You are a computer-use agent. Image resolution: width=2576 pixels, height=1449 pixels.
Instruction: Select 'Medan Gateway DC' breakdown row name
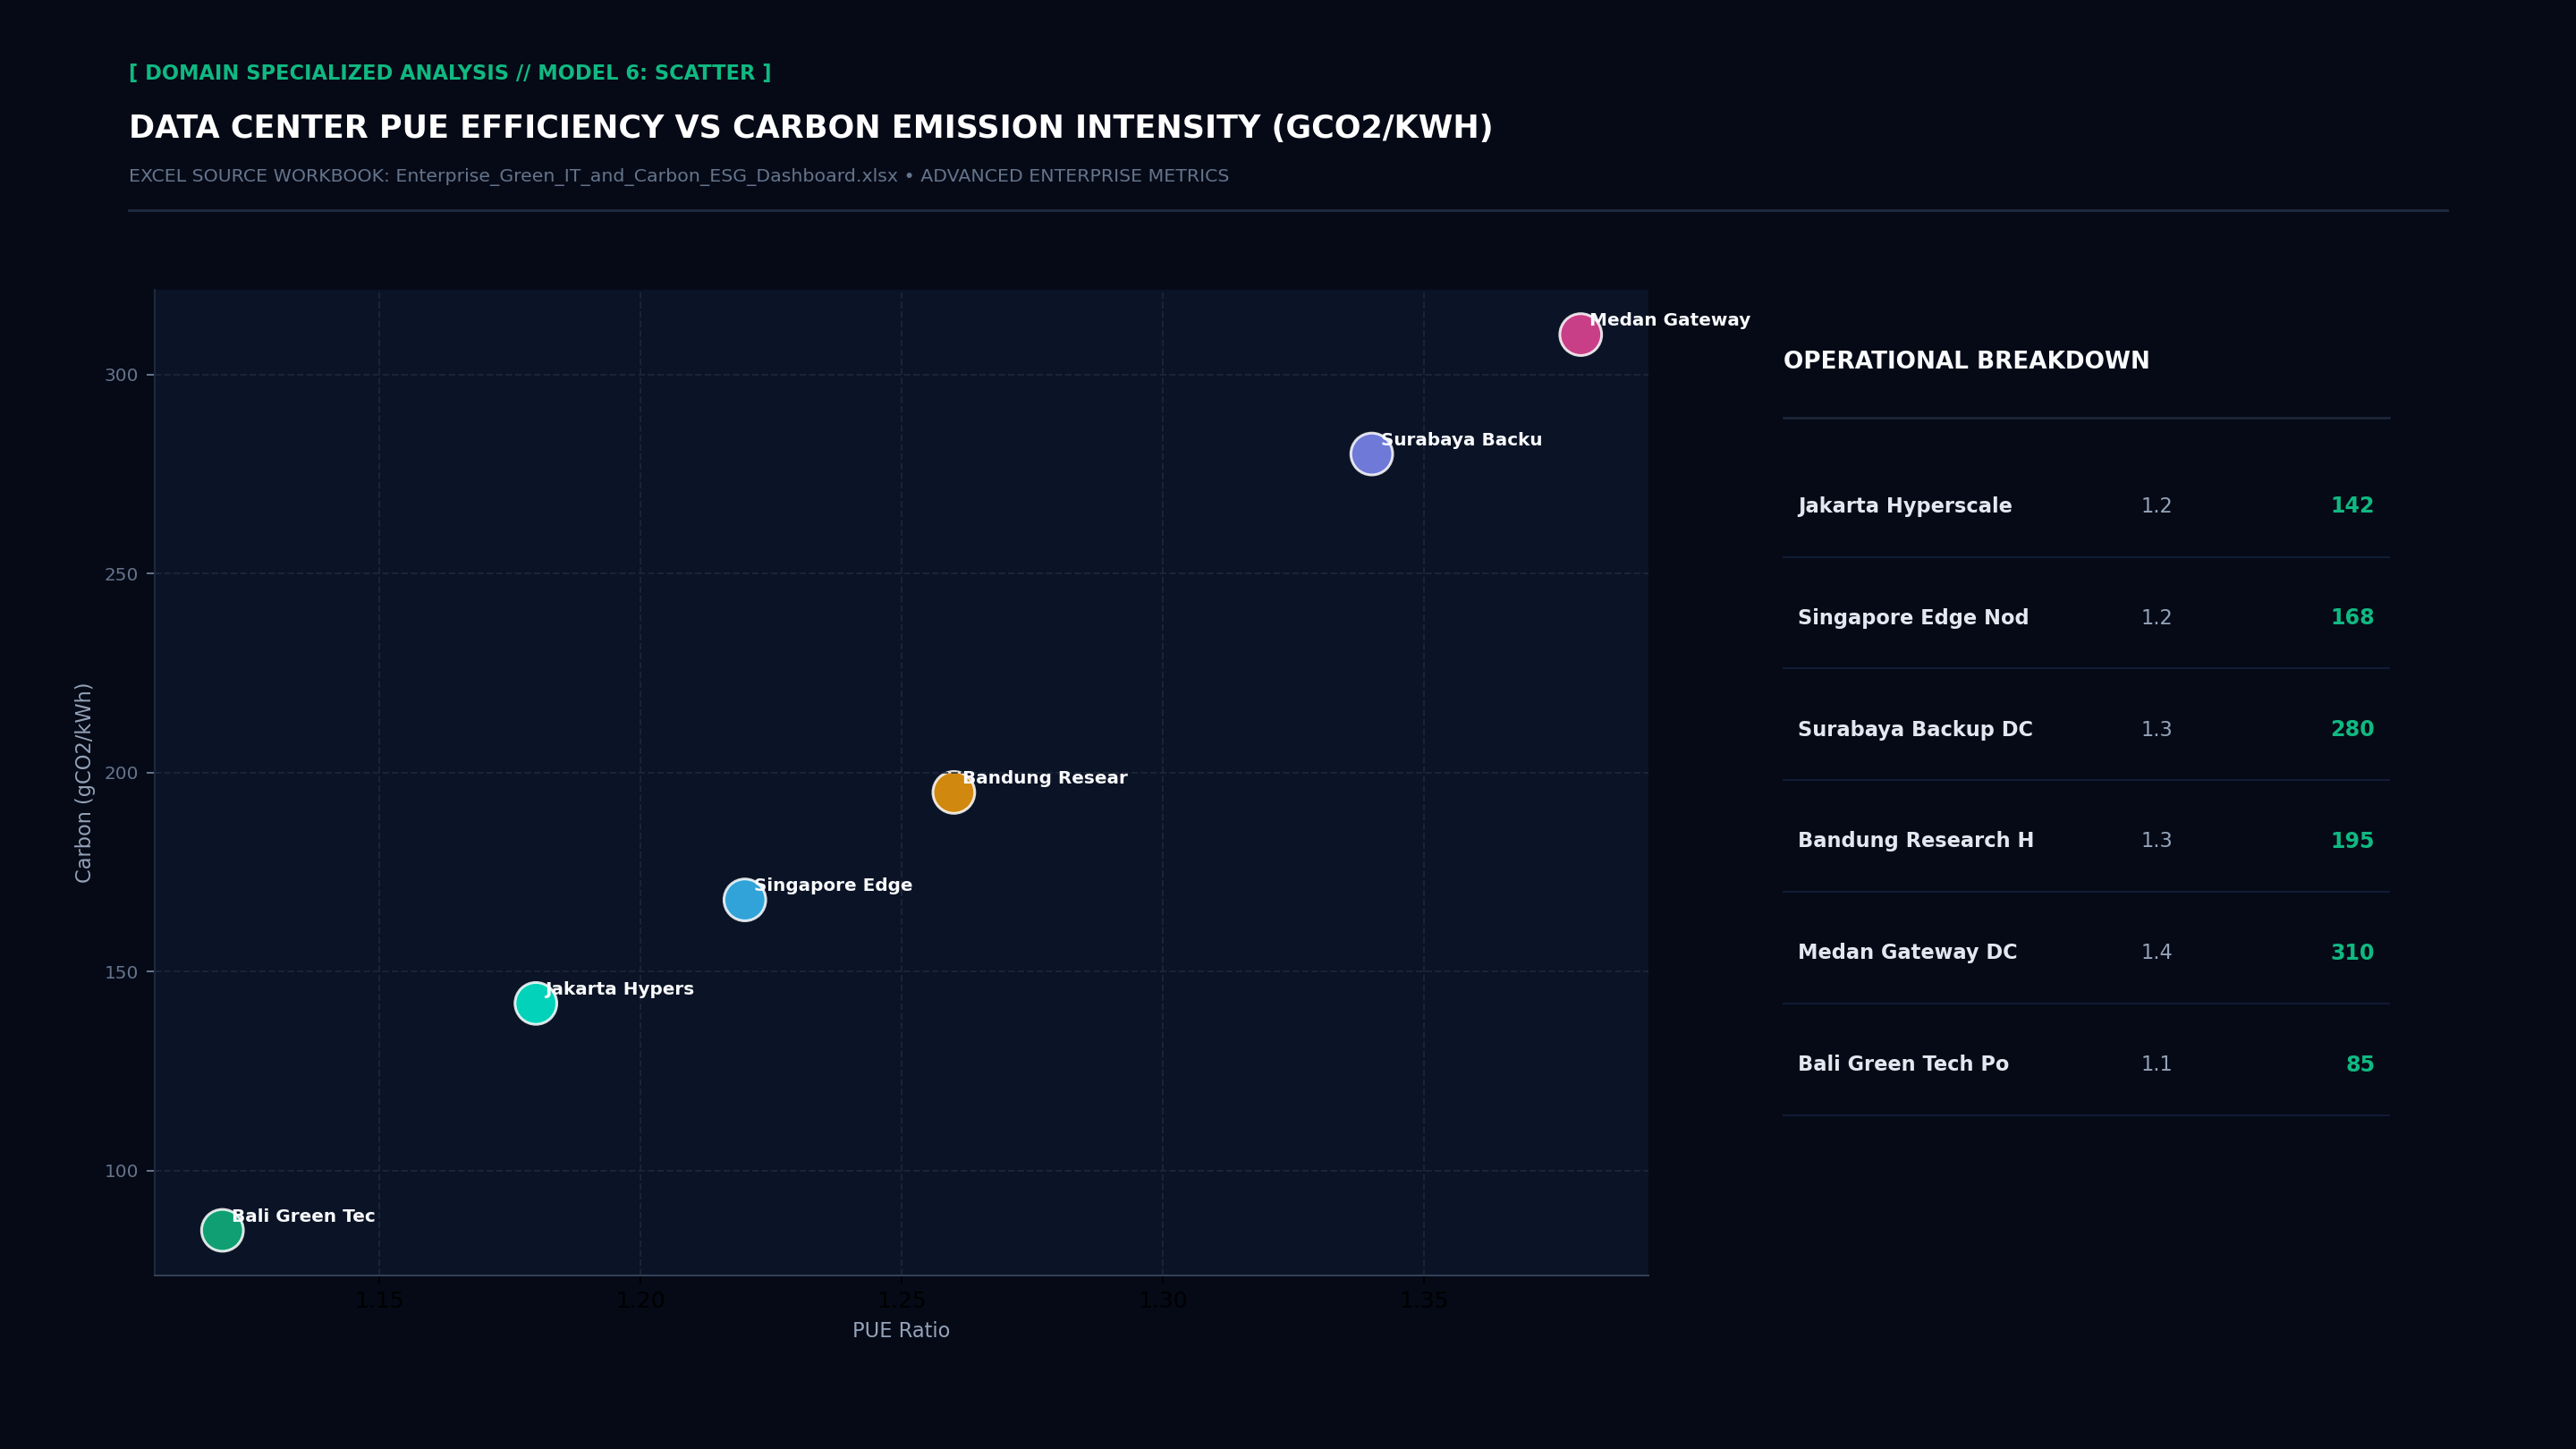click(x=1907, y=953)
